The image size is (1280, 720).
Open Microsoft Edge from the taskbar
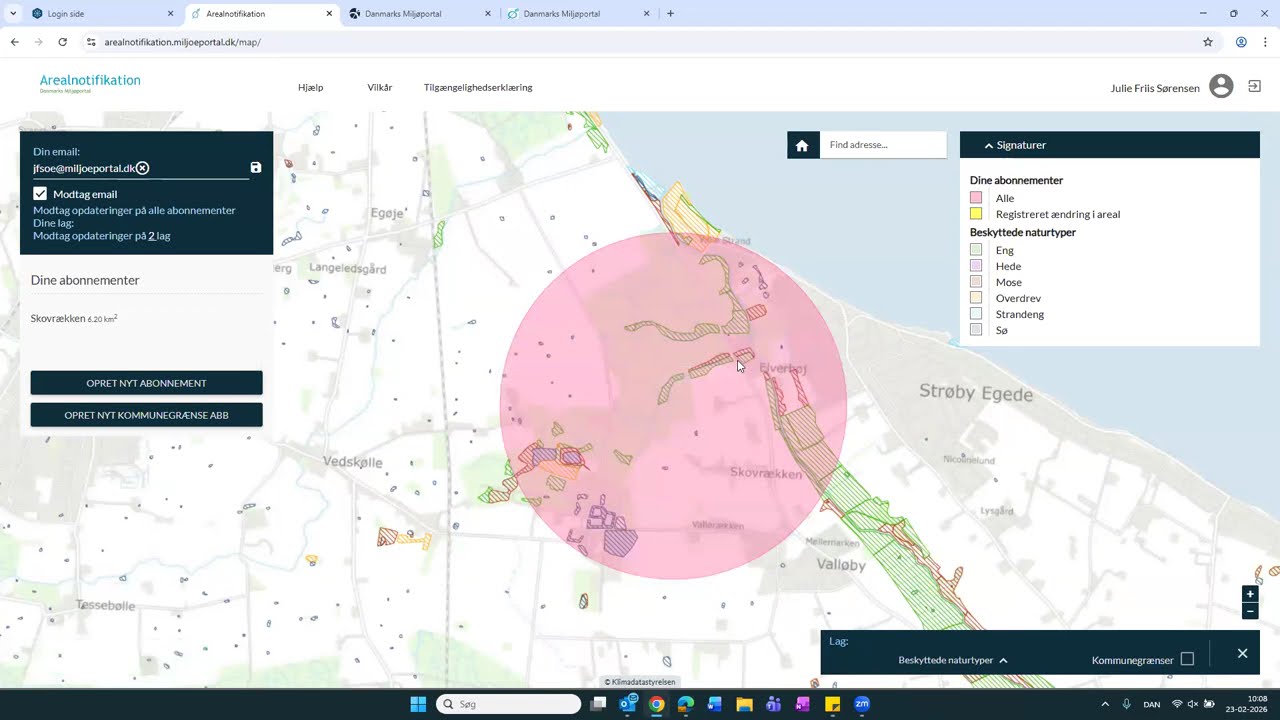tap(685, 704)
